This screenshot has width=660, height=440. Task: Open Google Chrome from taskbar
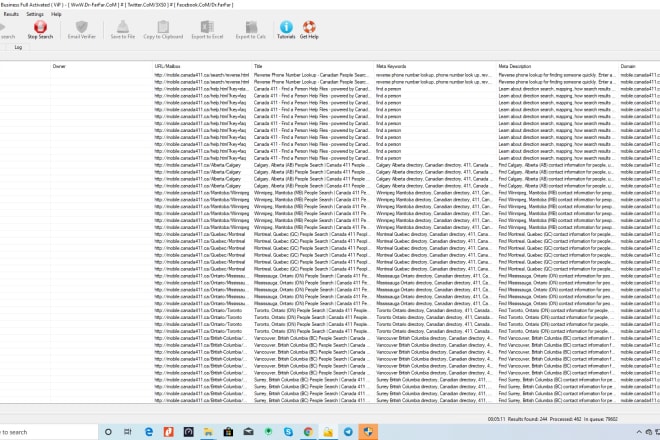[308, 432]
